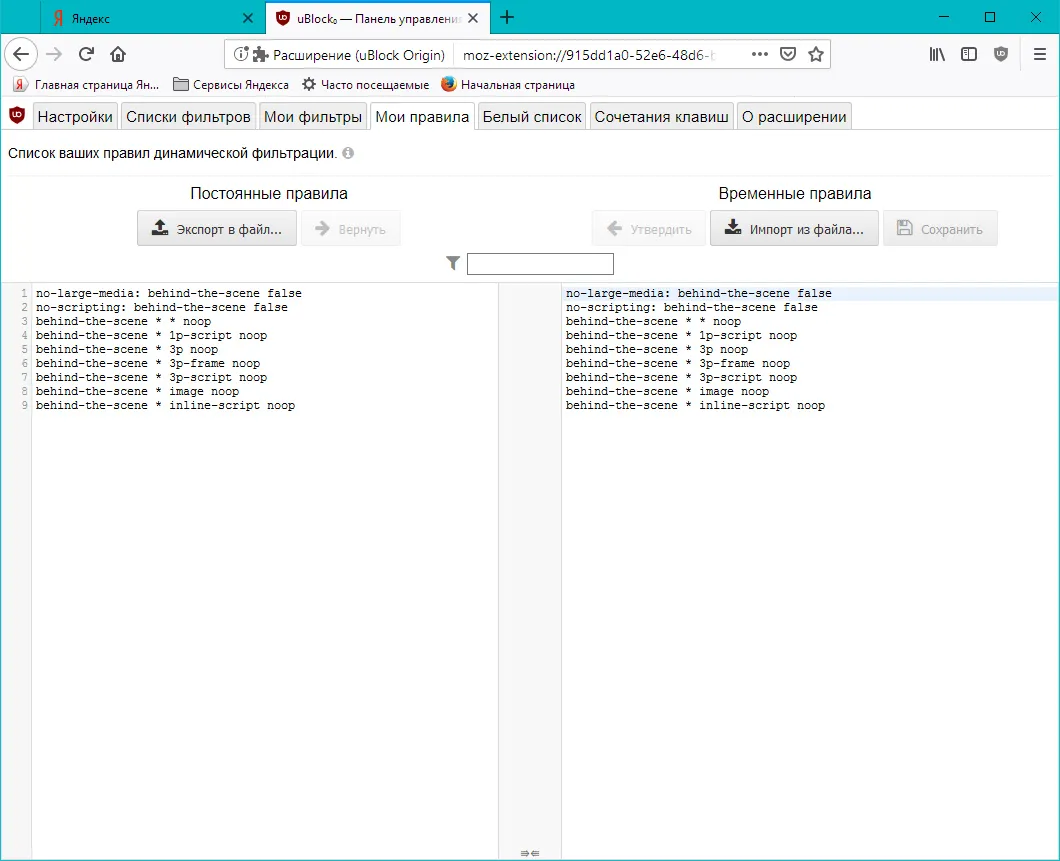Select the Настройки tab
This screenshot has width=1060, height=861.
(x=75, y=117)
